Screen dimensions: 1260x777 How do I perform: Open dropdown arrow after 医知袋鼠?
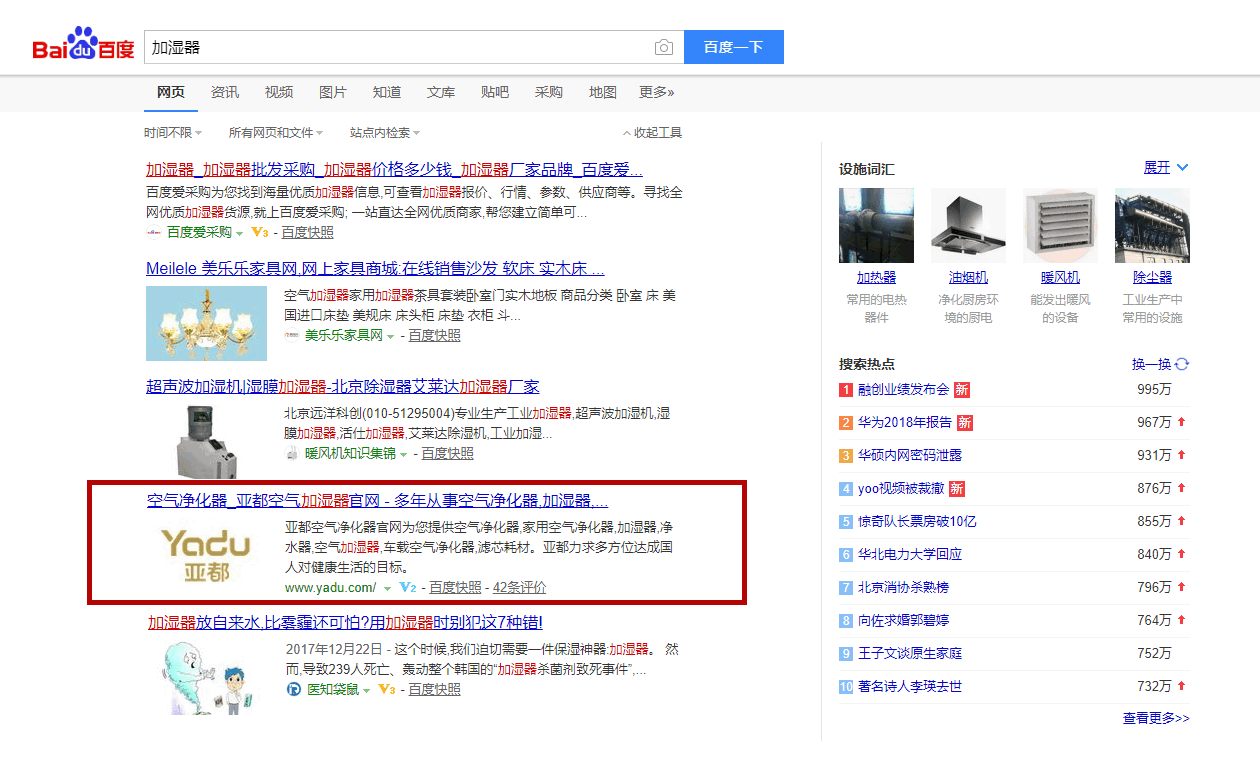coord(366,690)
